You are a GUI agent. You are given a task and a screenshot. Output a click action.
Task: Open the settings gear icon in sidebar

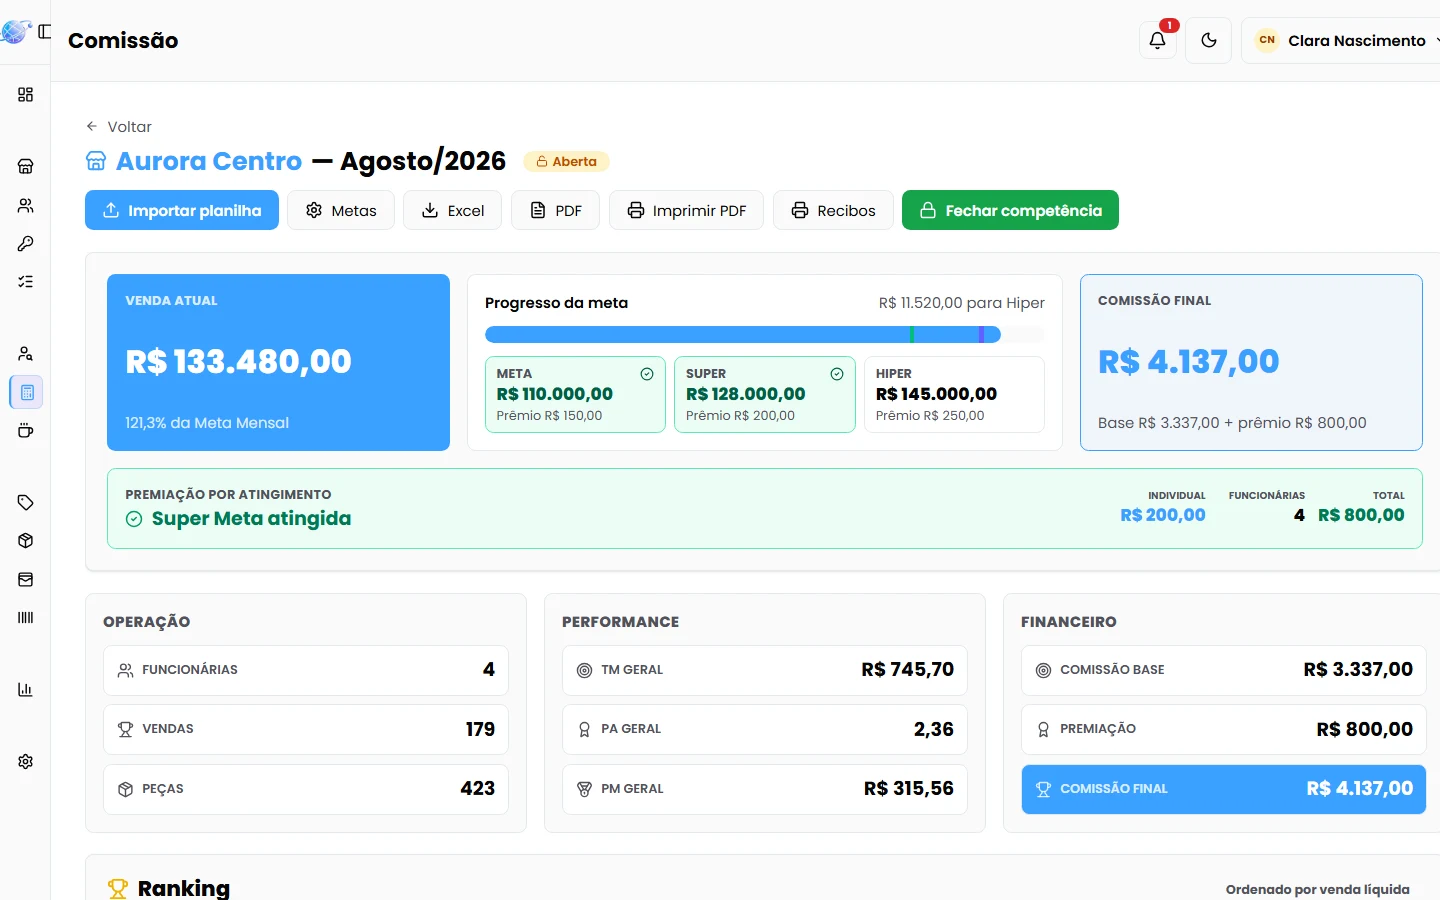[x=26, y=761]
